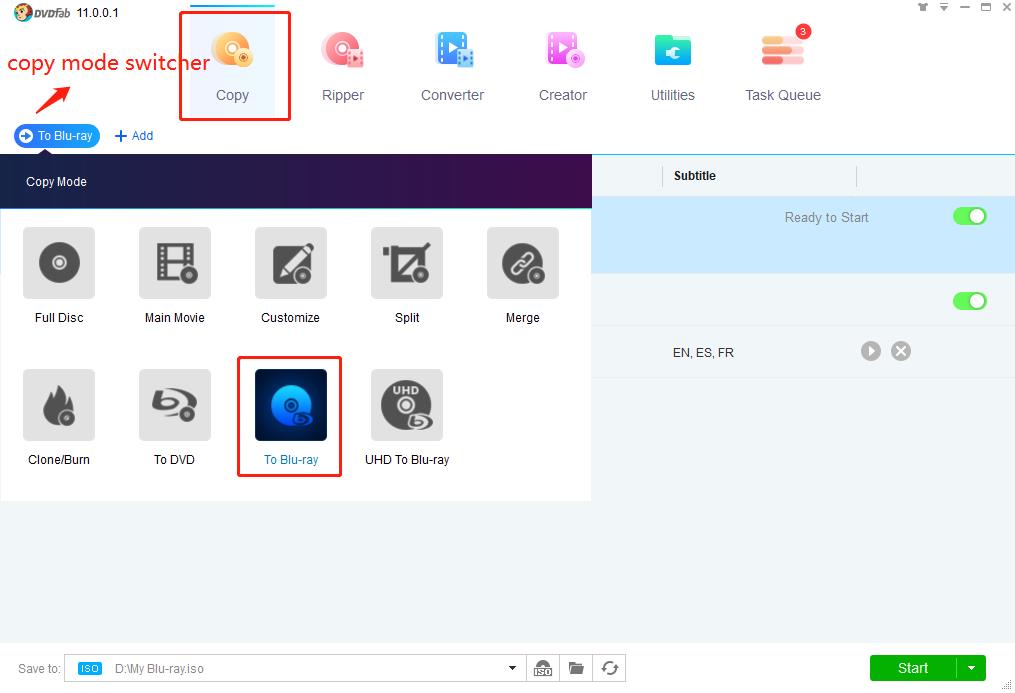Click the Subtitle column header
The height and width of the screenshot is (693, 1015).
(695, 176)
